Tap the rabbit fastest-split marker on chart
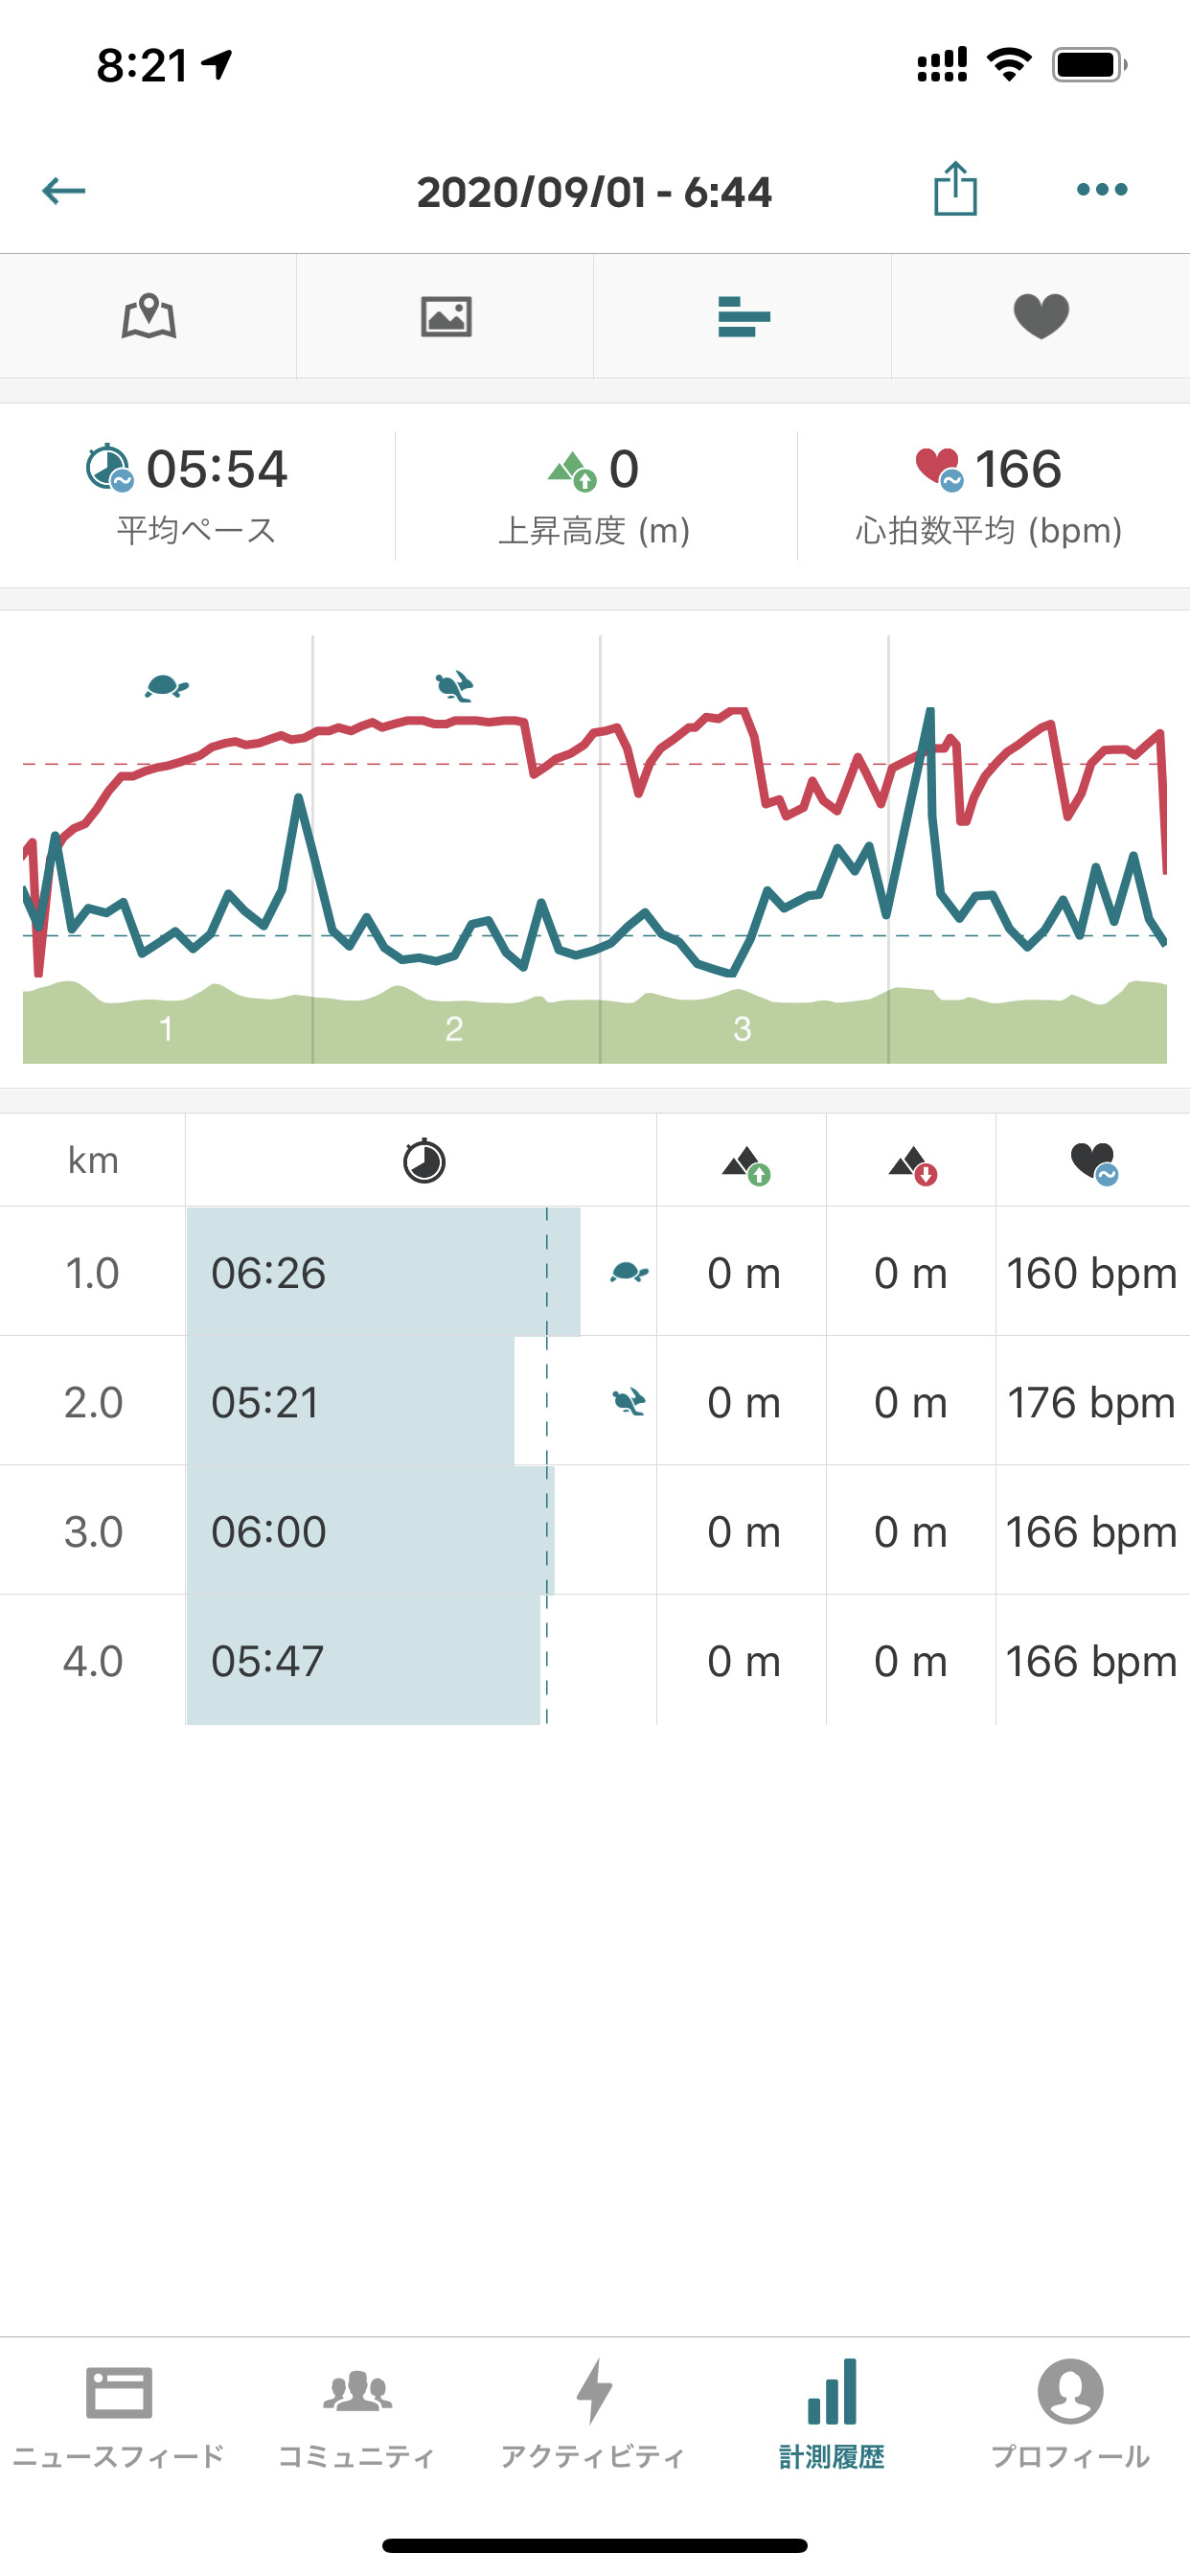Viewport: 1190px width, 2576px height. pyautogui.click(x=454, y=687)
